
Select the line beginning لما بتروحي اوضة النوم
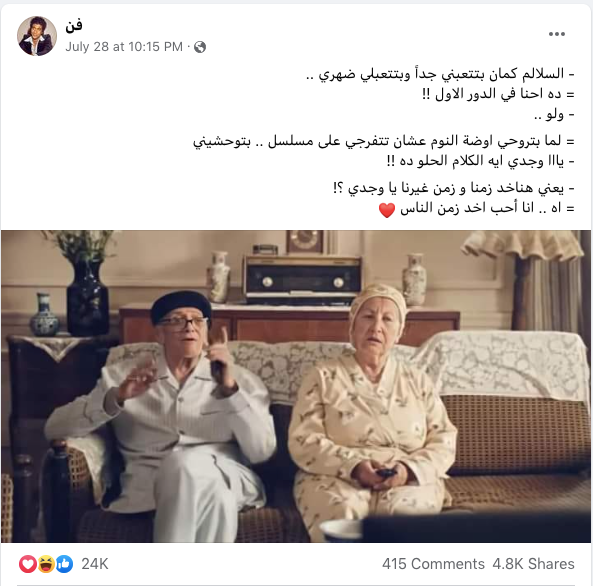point(384,141)
